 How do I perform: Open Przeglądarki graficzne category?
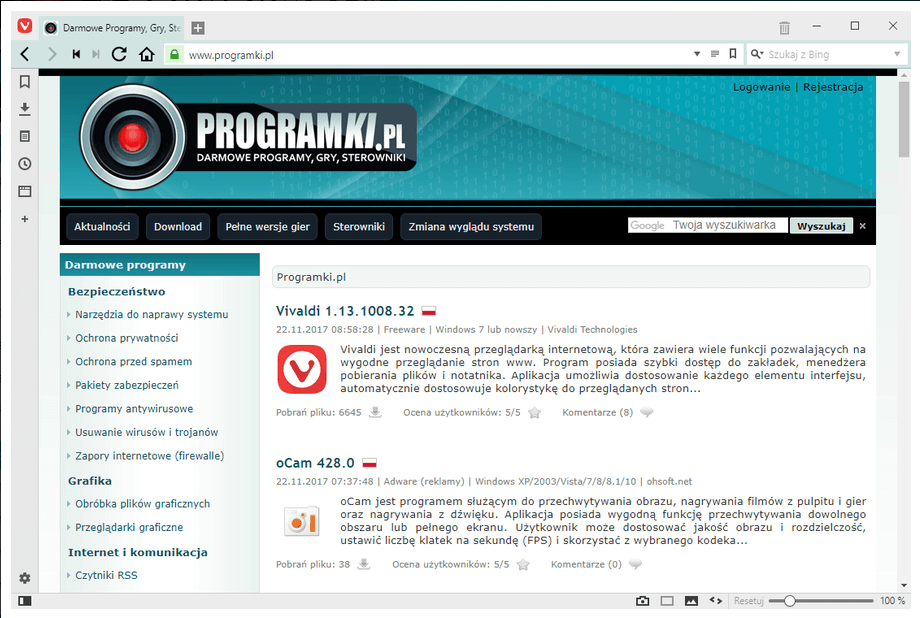[129, 527]
